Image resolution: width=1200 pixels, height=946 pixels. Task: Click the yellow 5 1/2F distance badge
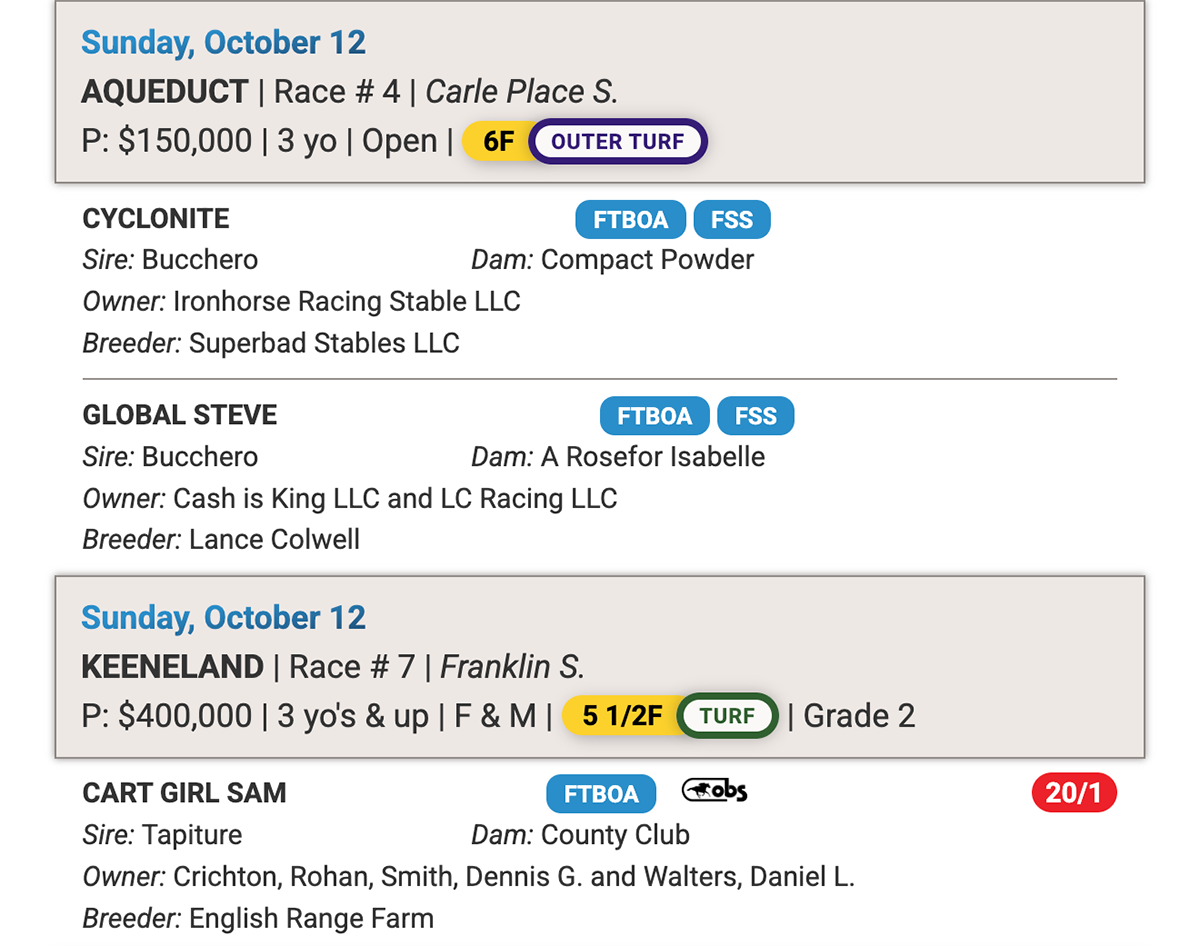pos(622,716)
